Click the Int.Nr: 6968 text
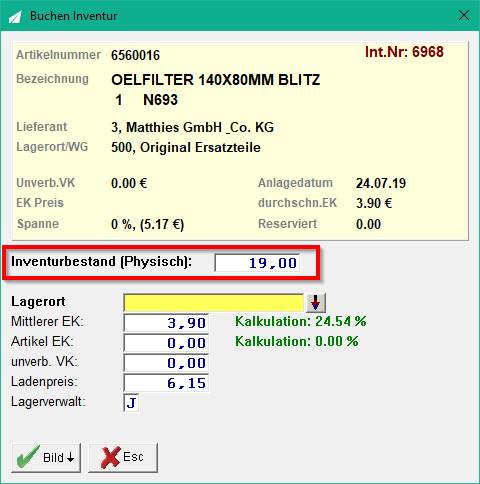This screenshot has height=484, width=480. click(x=404, y=52)
